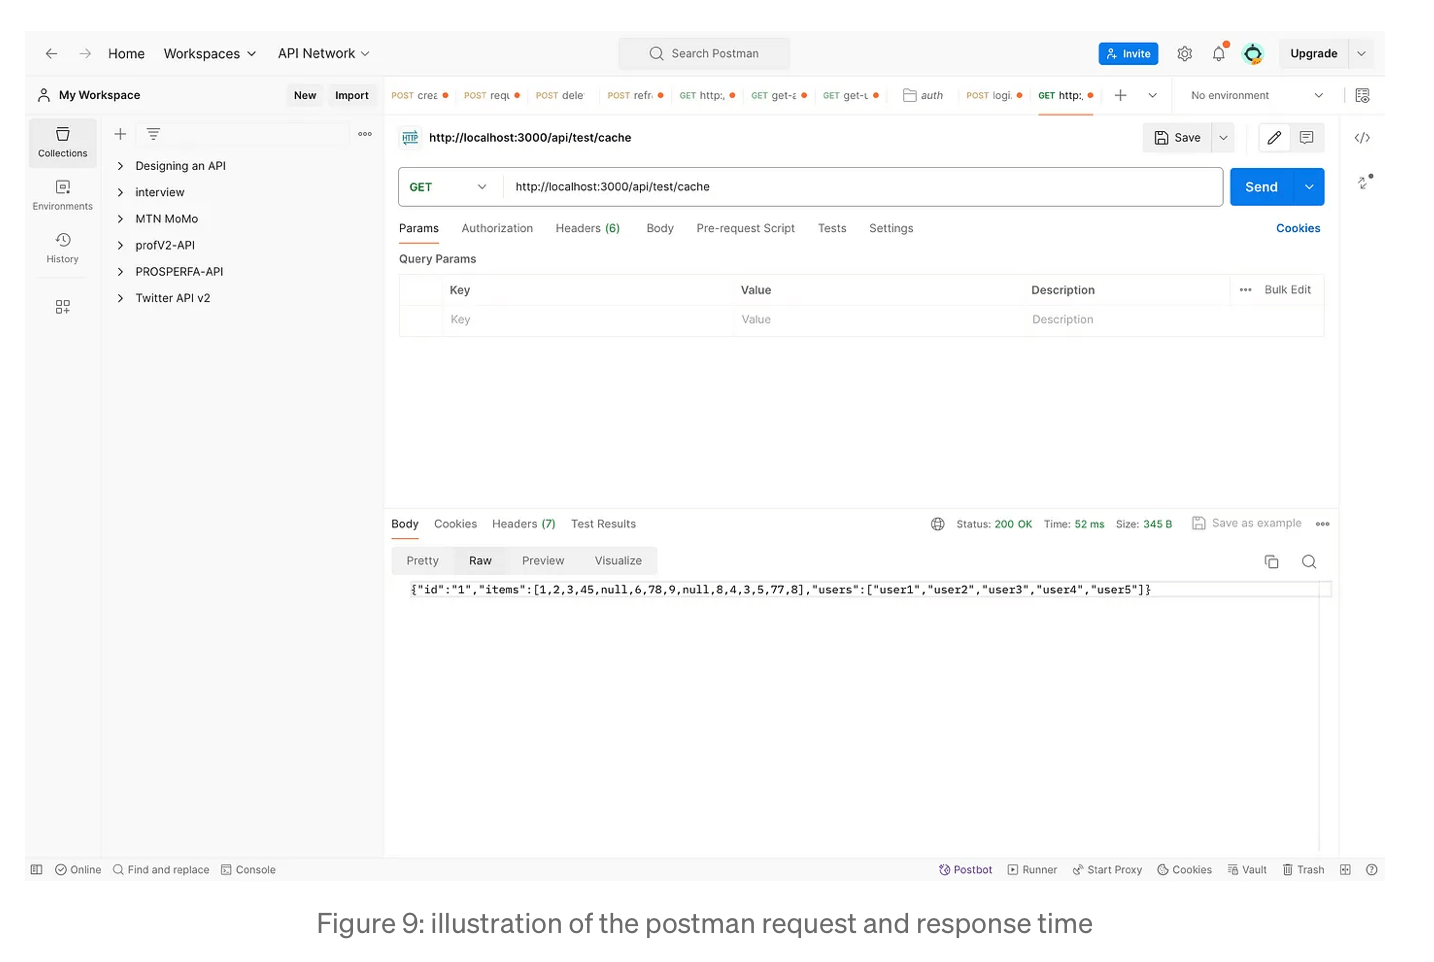The height and width of the screenshot is (962, 1434).
Task: Select the Pretty response view
Action: (423, 561)
